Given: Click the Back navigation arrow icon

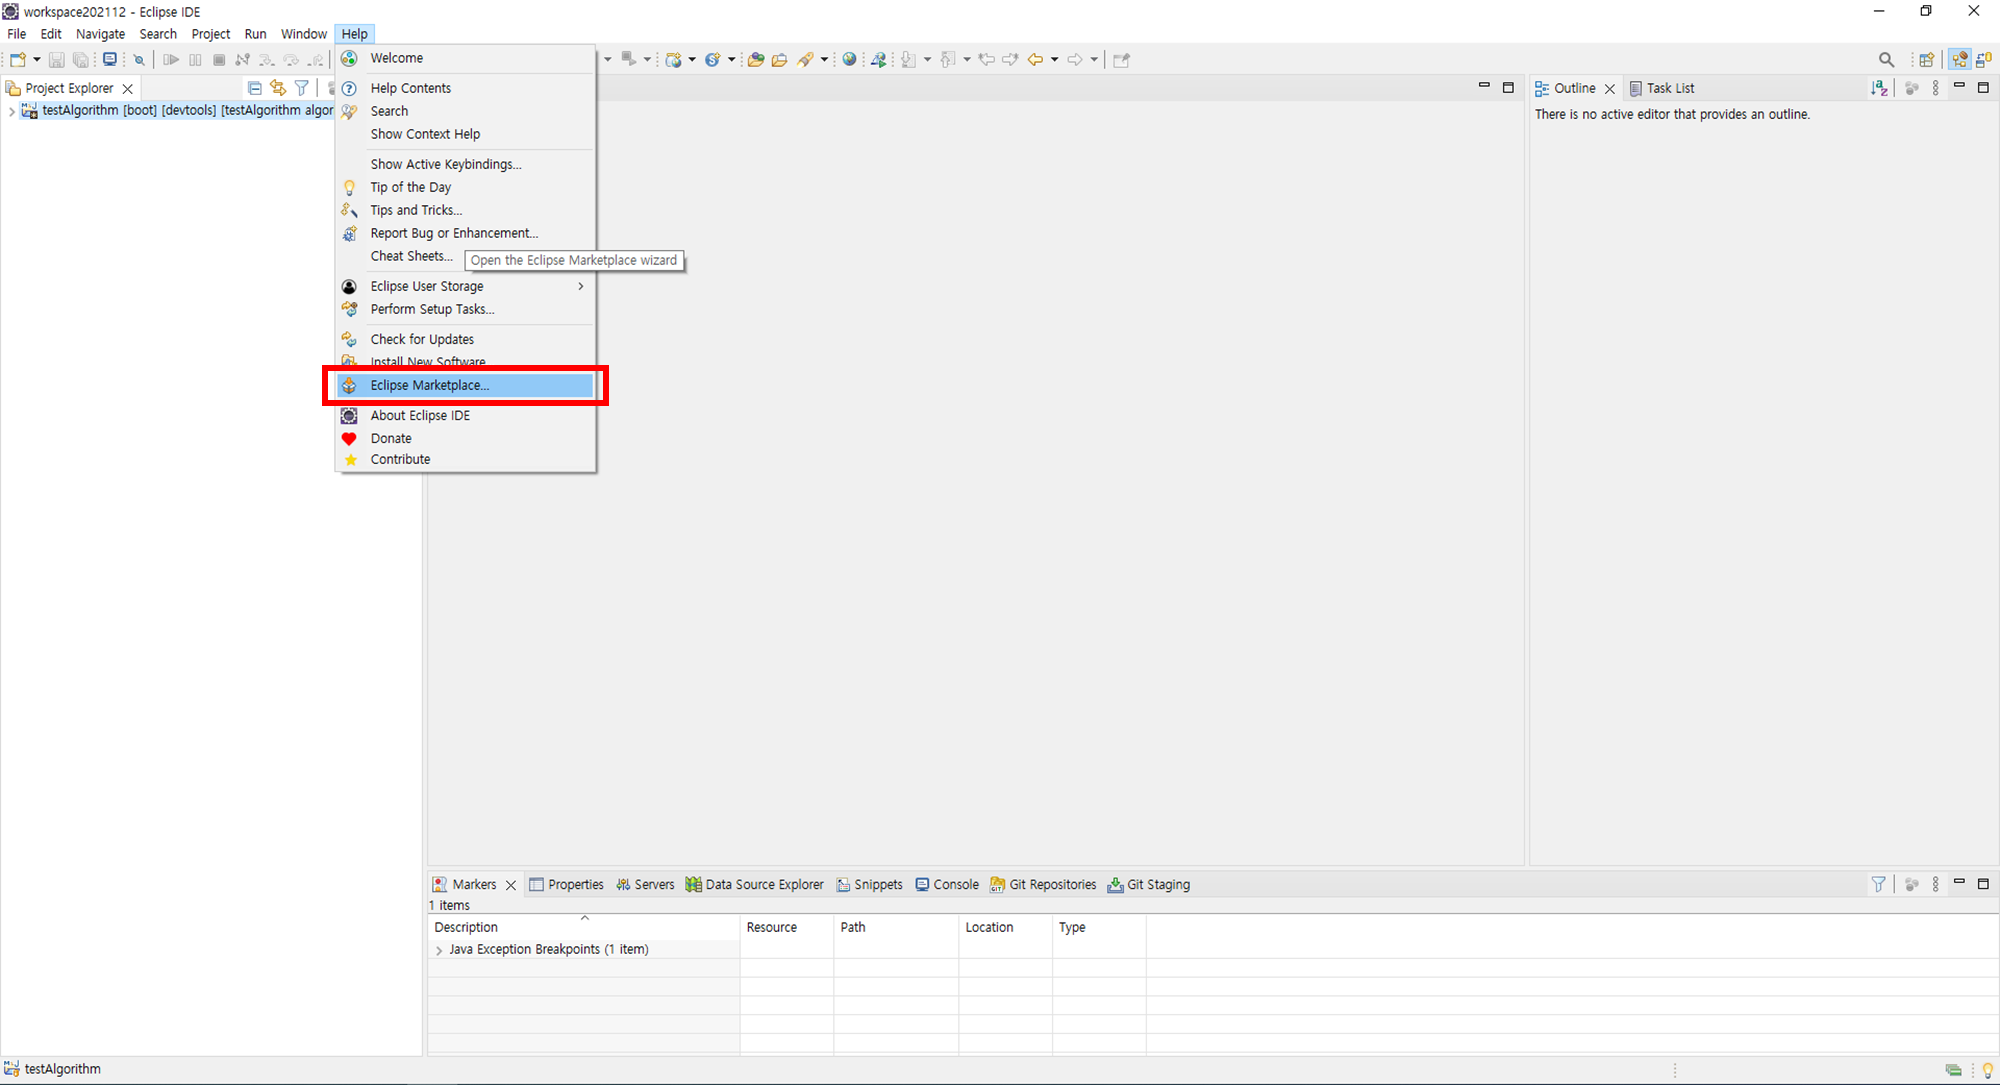Looking at the screenshot, I should point(1035,60).
